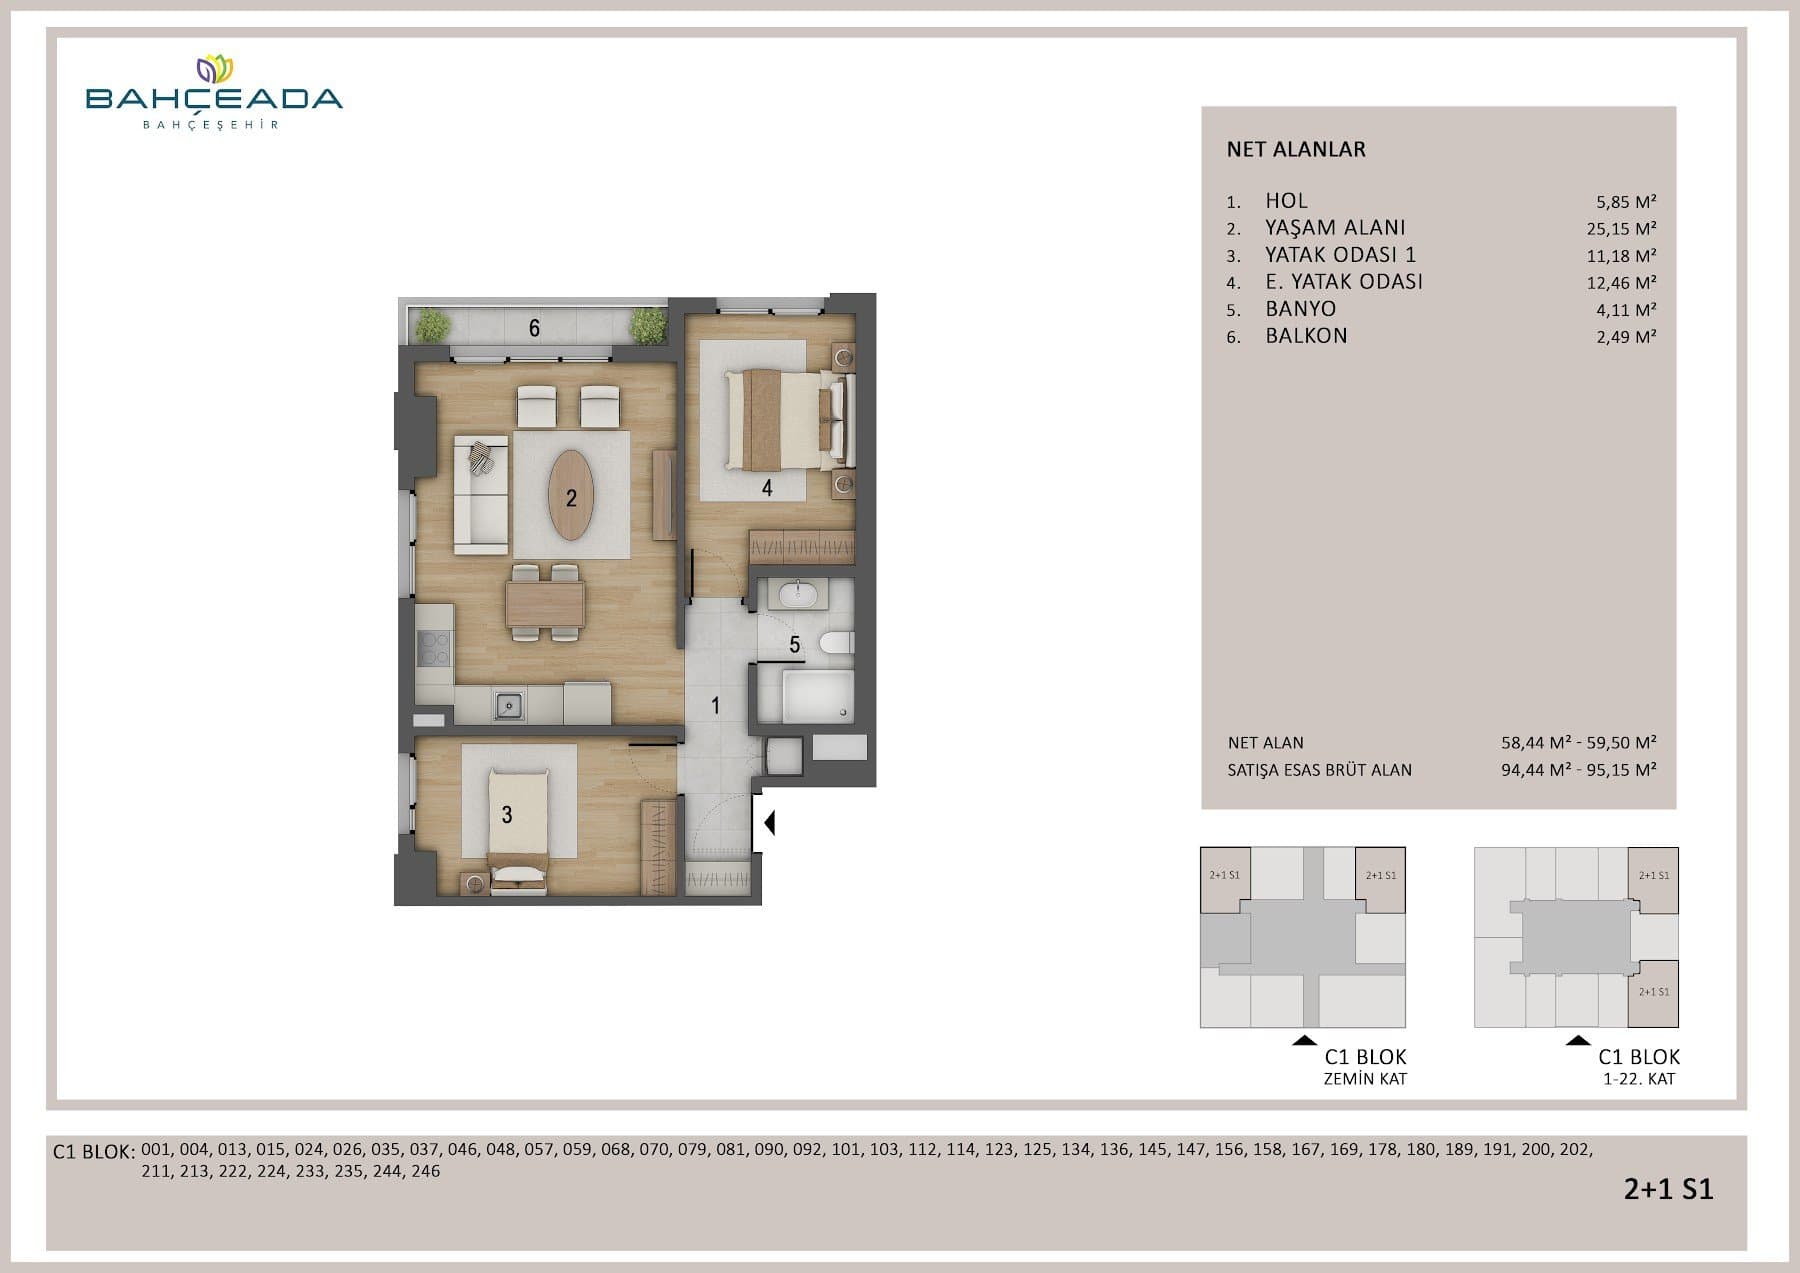Click room number 1 in the hall
The width and height of the screenshot is (1800, 1273).
pos(715,706)
